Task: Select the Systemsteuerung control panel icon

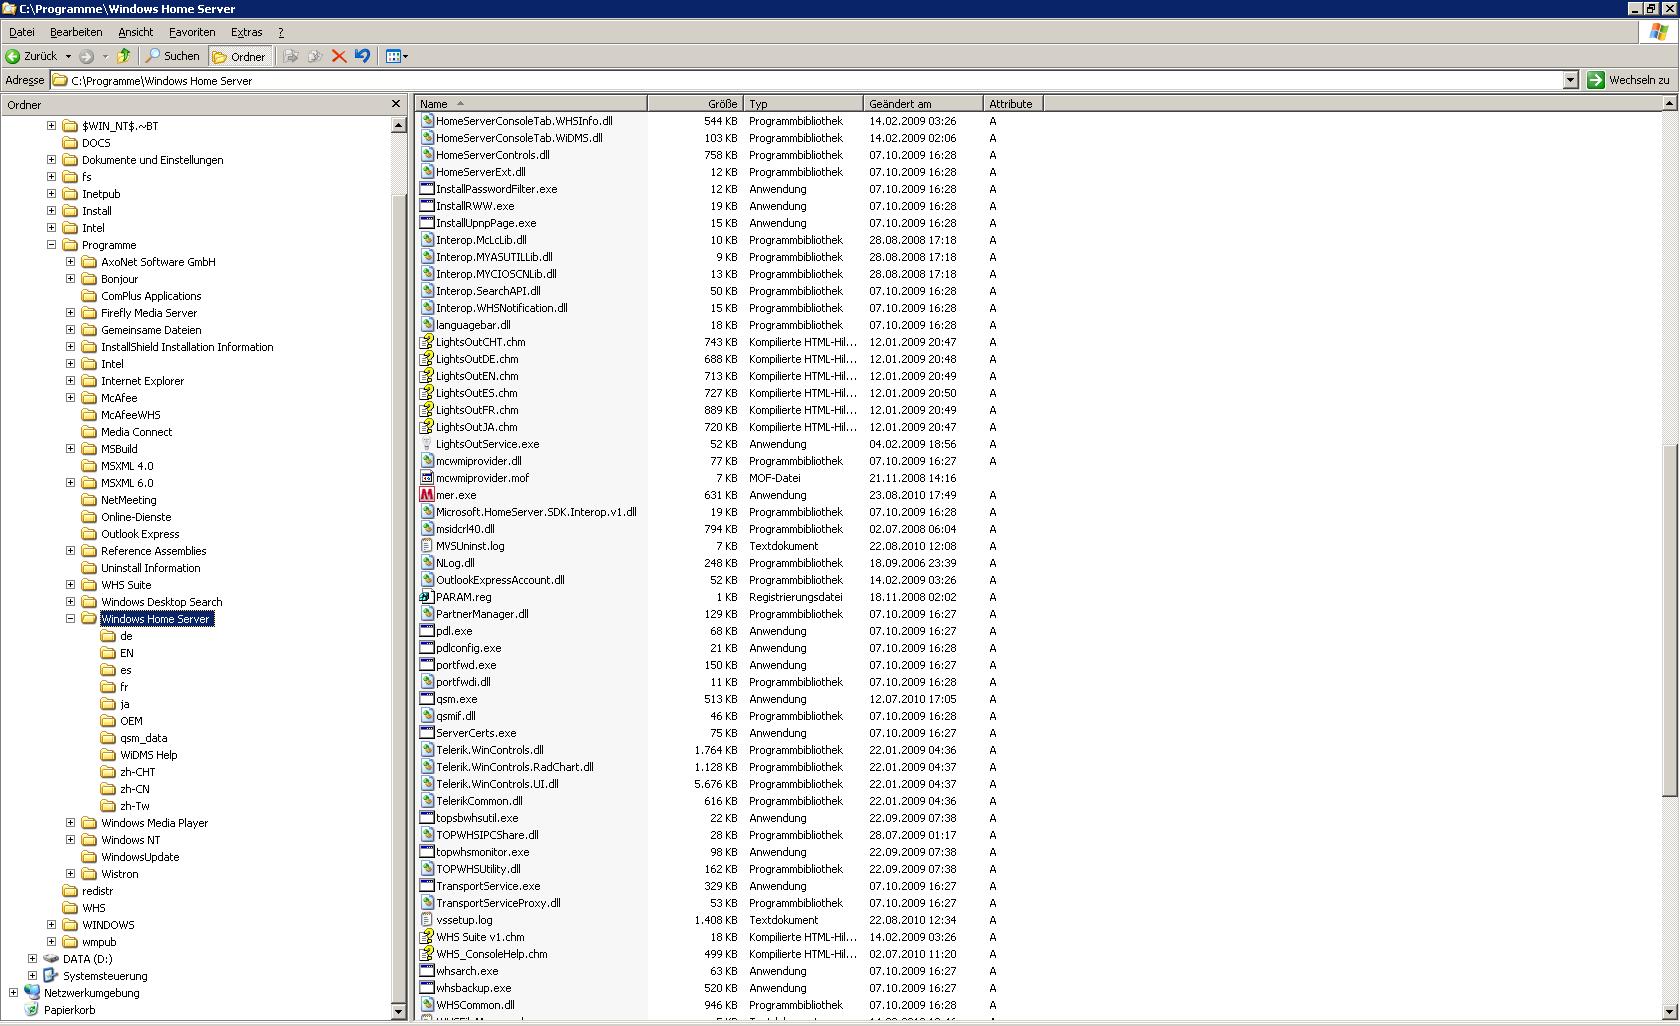Action: (51, 976)
